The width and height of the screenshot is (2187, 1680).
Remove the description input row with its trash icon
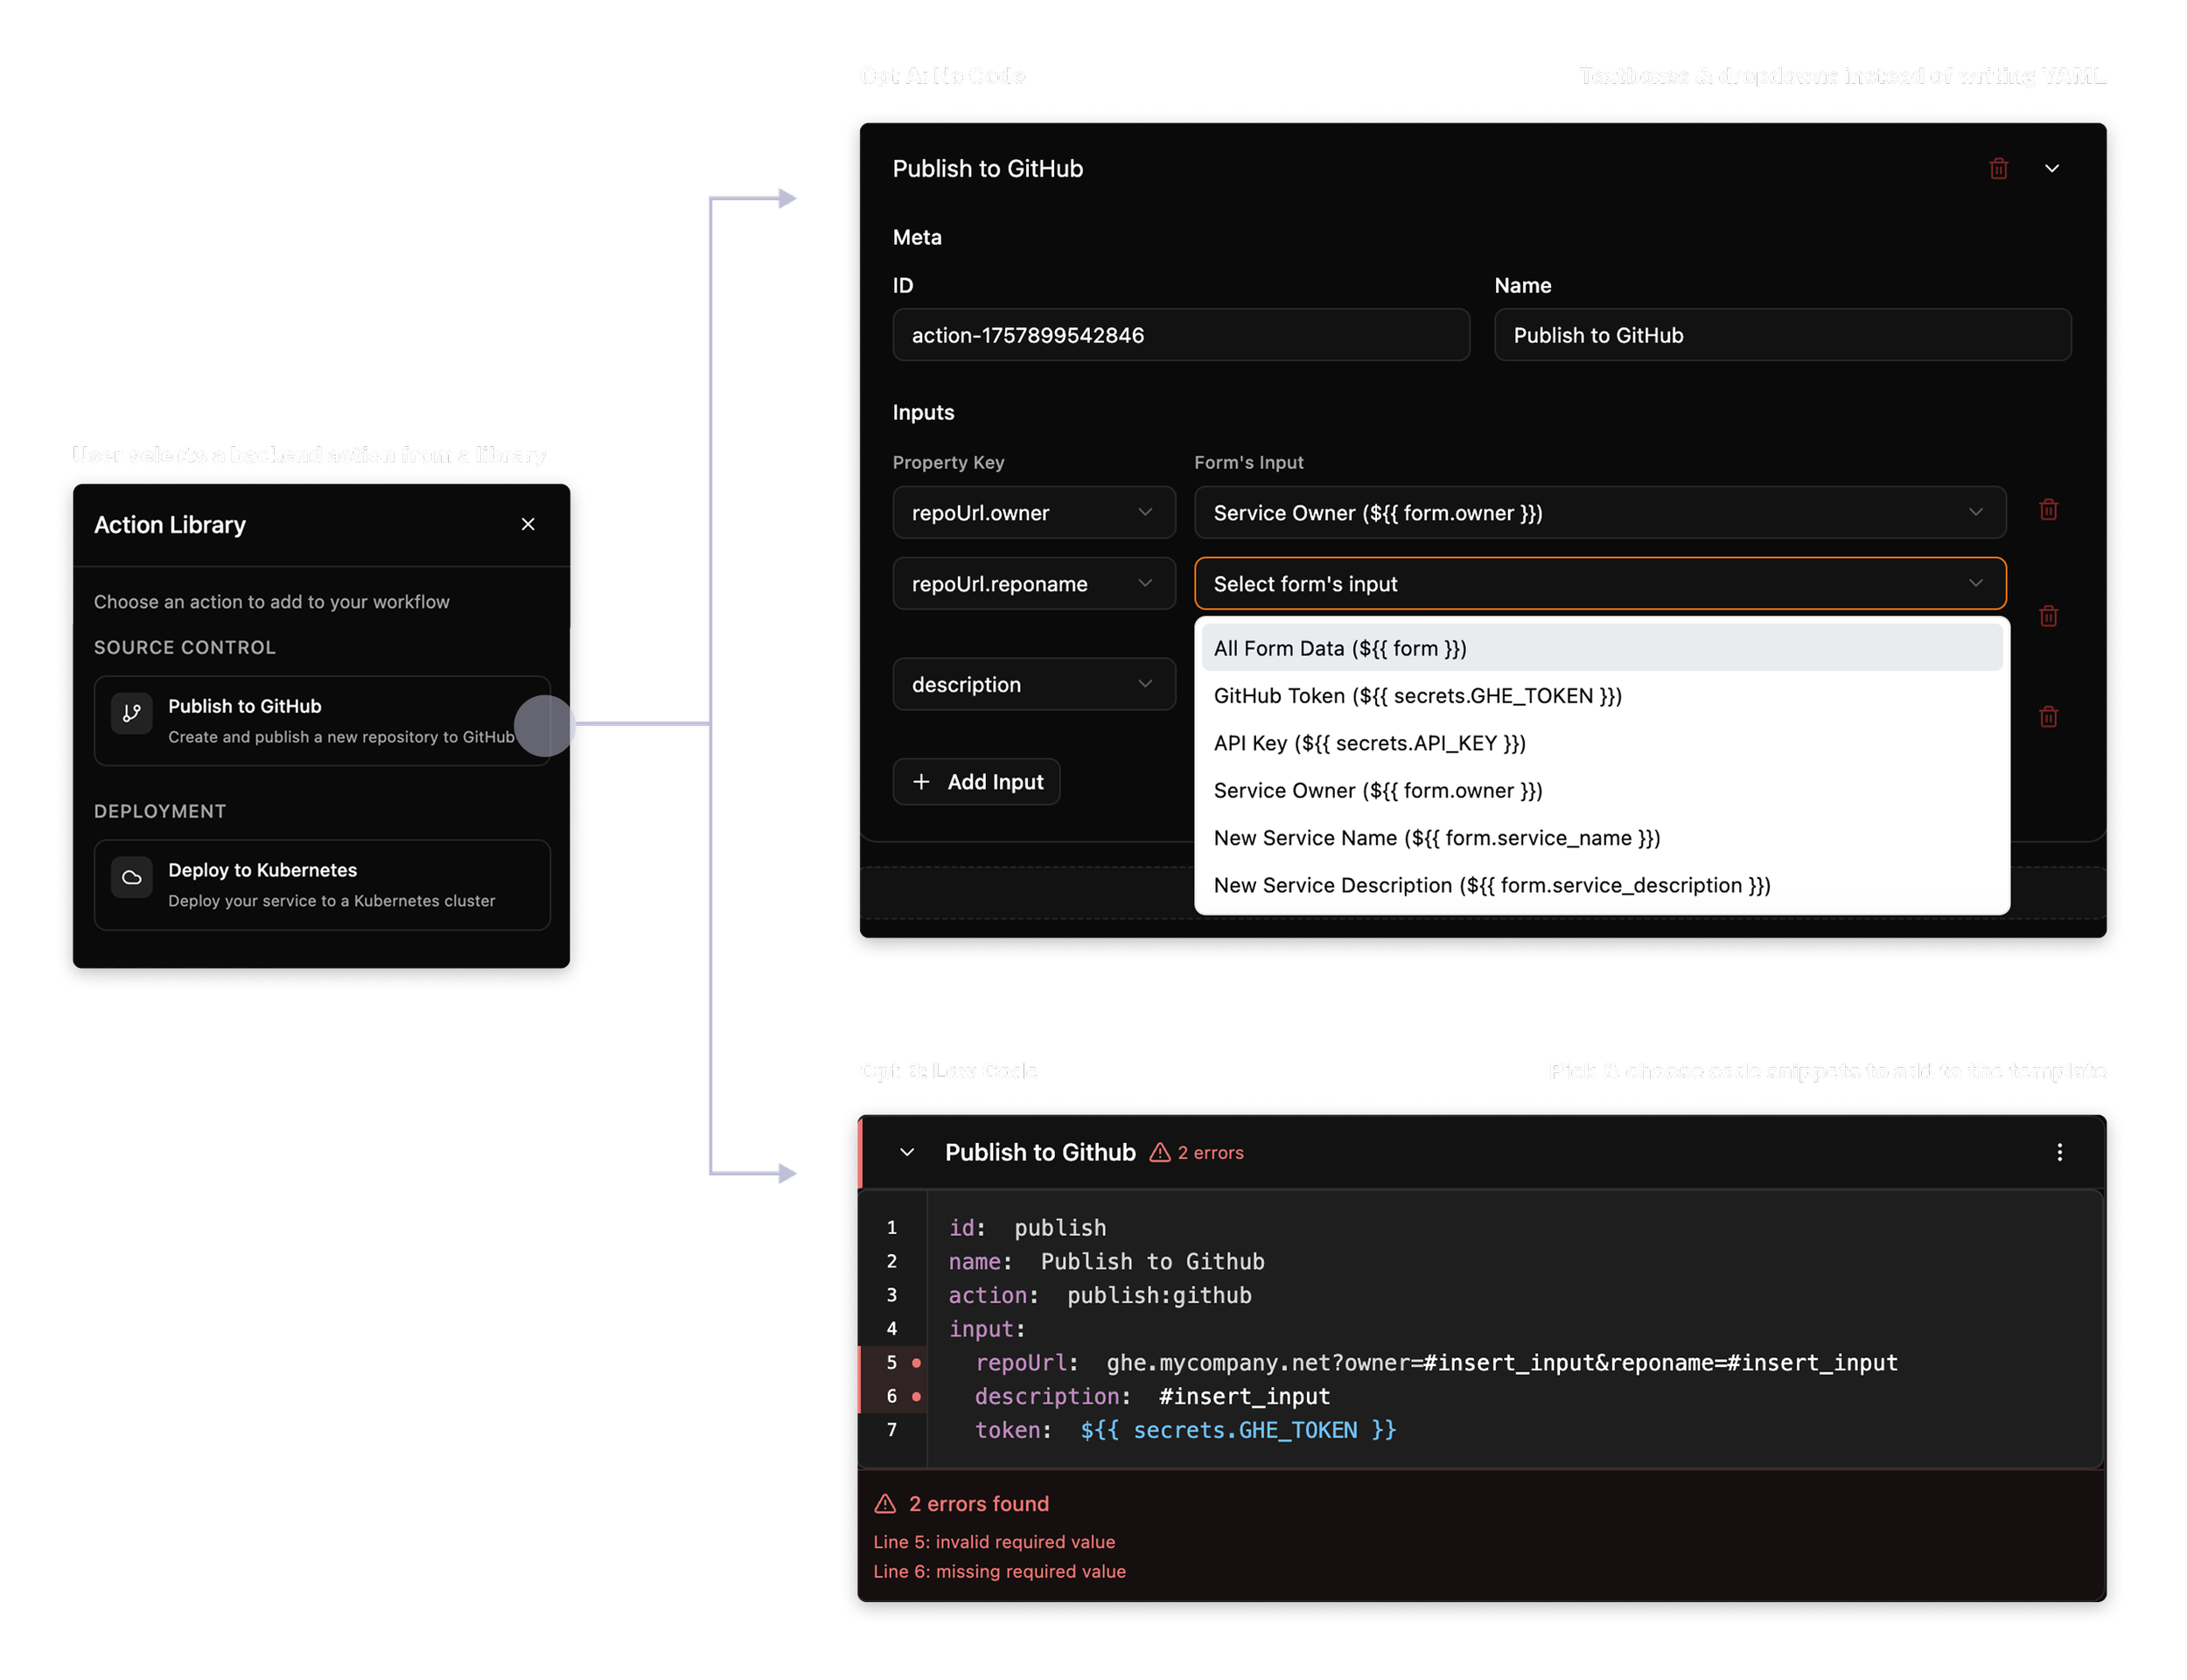coord(2048,716)
